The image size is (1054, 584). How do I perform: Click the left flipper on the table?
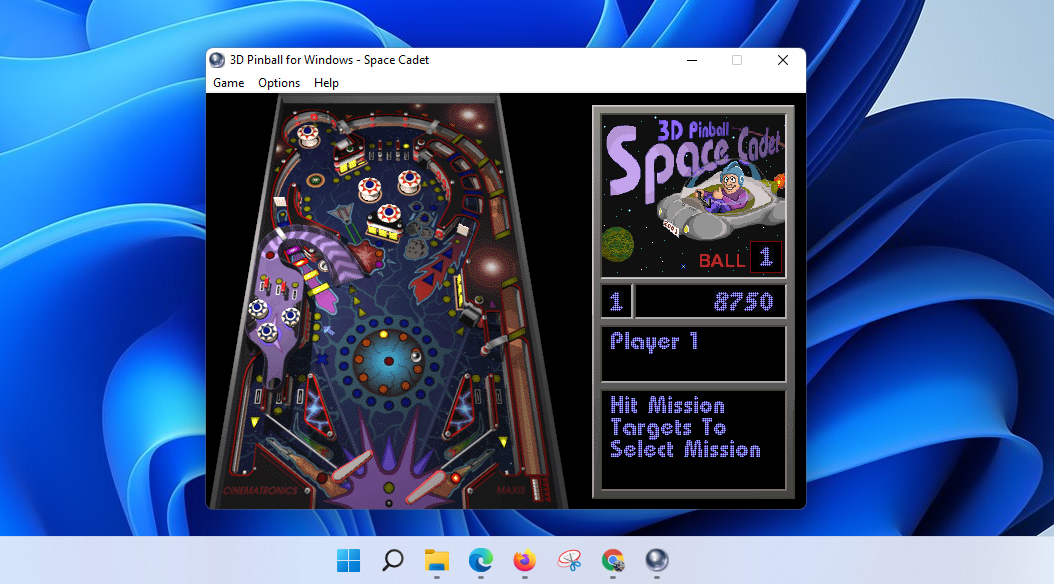(351, 466)
